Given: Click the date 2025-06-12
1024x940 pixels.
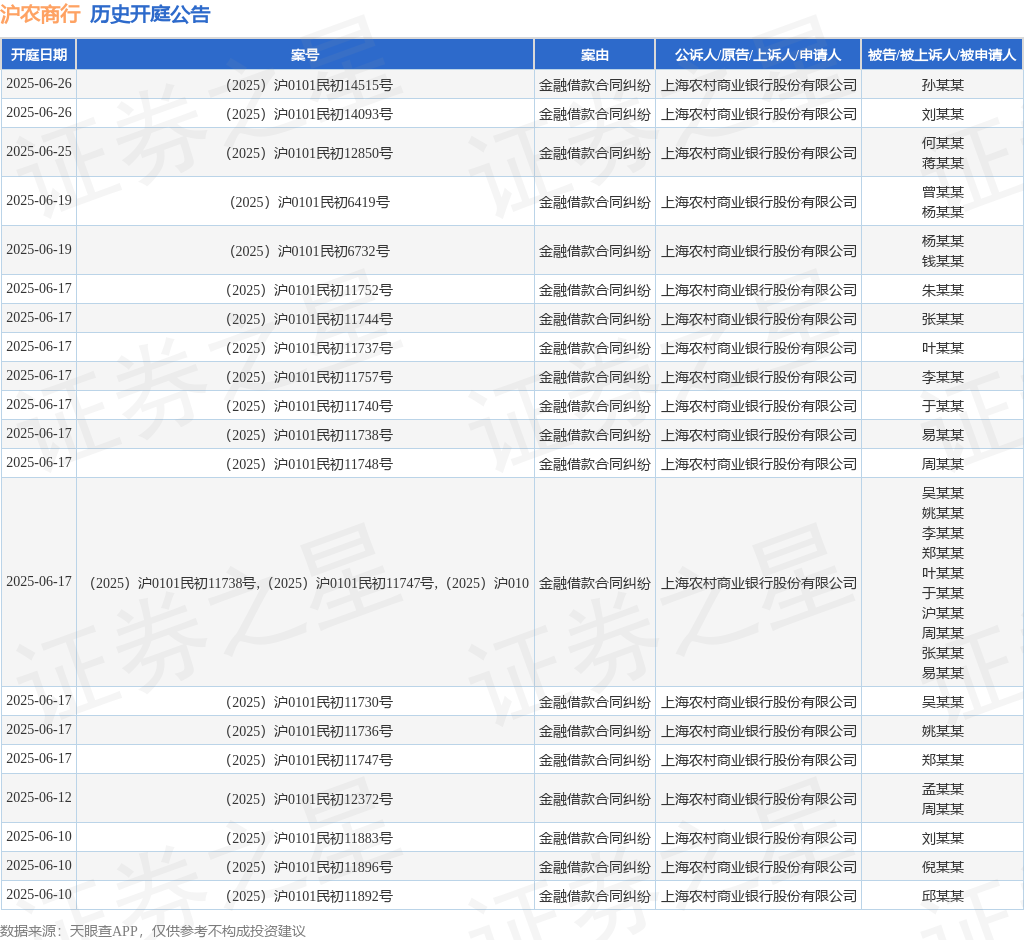Looking at the screenshot, I should pos(39,798).
